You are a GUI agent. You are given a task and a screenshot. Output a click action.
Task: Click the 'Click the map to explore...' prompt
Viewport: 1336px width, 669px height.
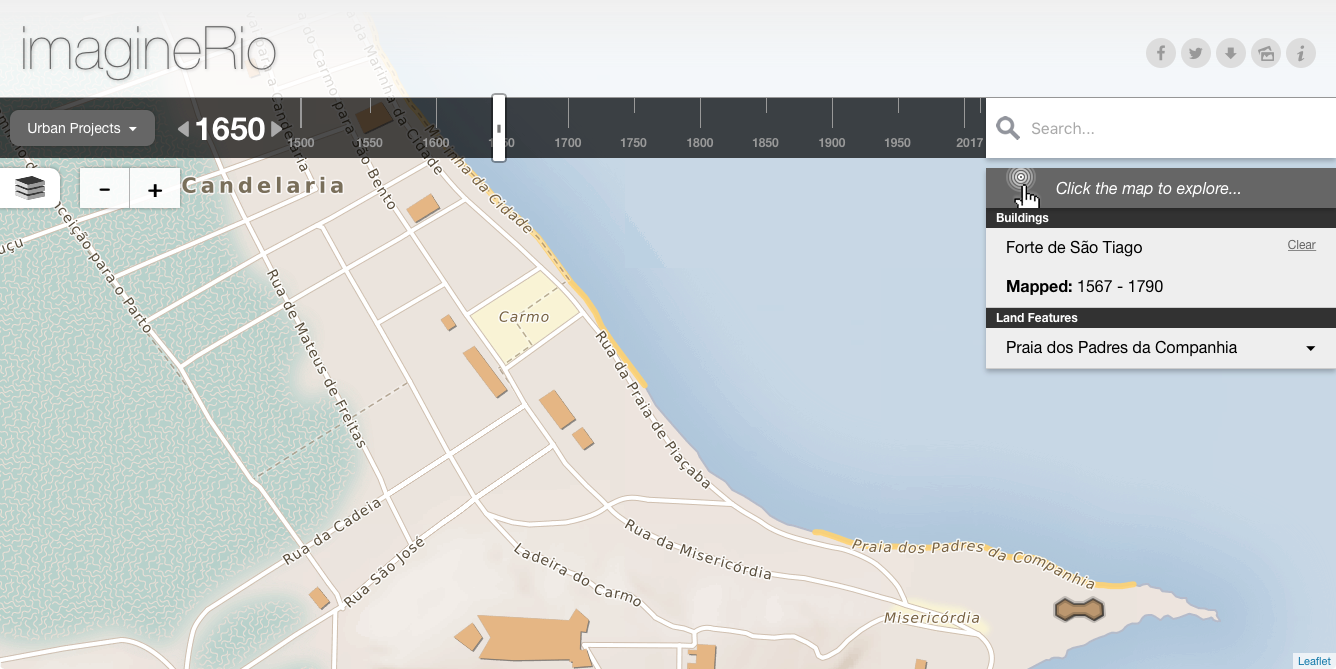coord(1148,188)
